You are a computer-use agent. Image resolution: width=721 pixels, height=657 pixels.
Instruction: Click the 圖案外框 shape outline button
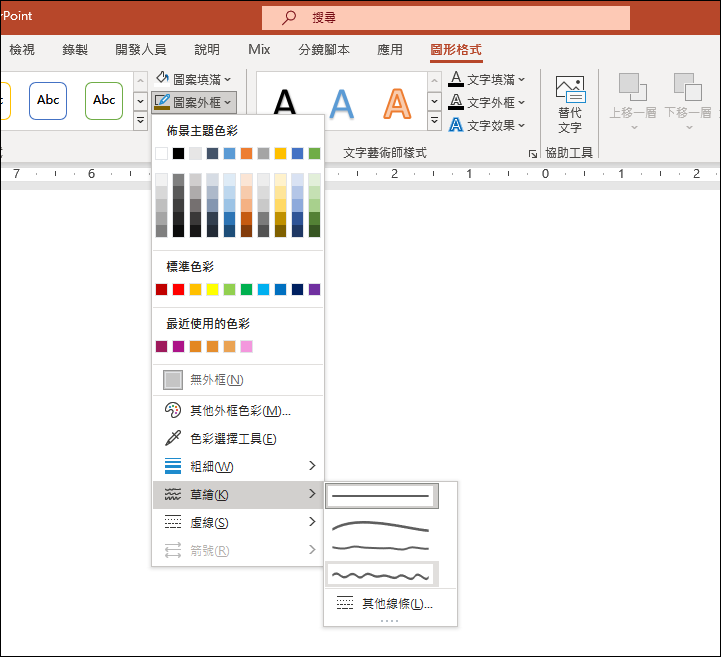(x=194, y=102)
